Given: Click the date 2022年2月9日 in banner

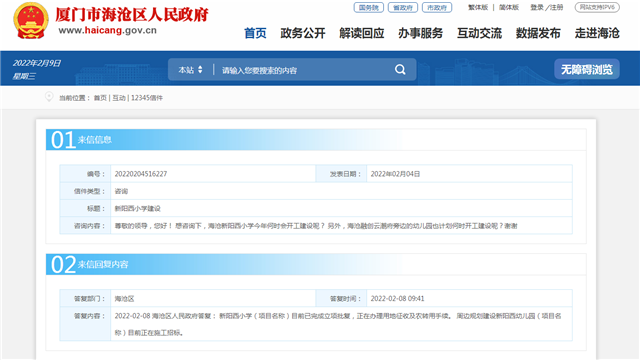Looking at the screenshot, I should [x=37, y=63].
